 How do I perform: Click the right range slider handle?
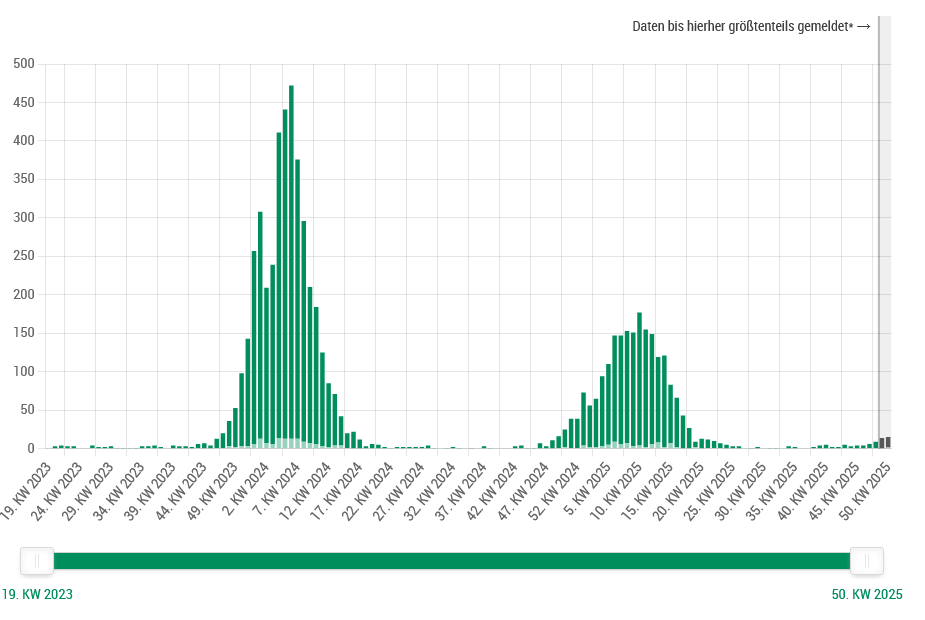coord(866,561)
